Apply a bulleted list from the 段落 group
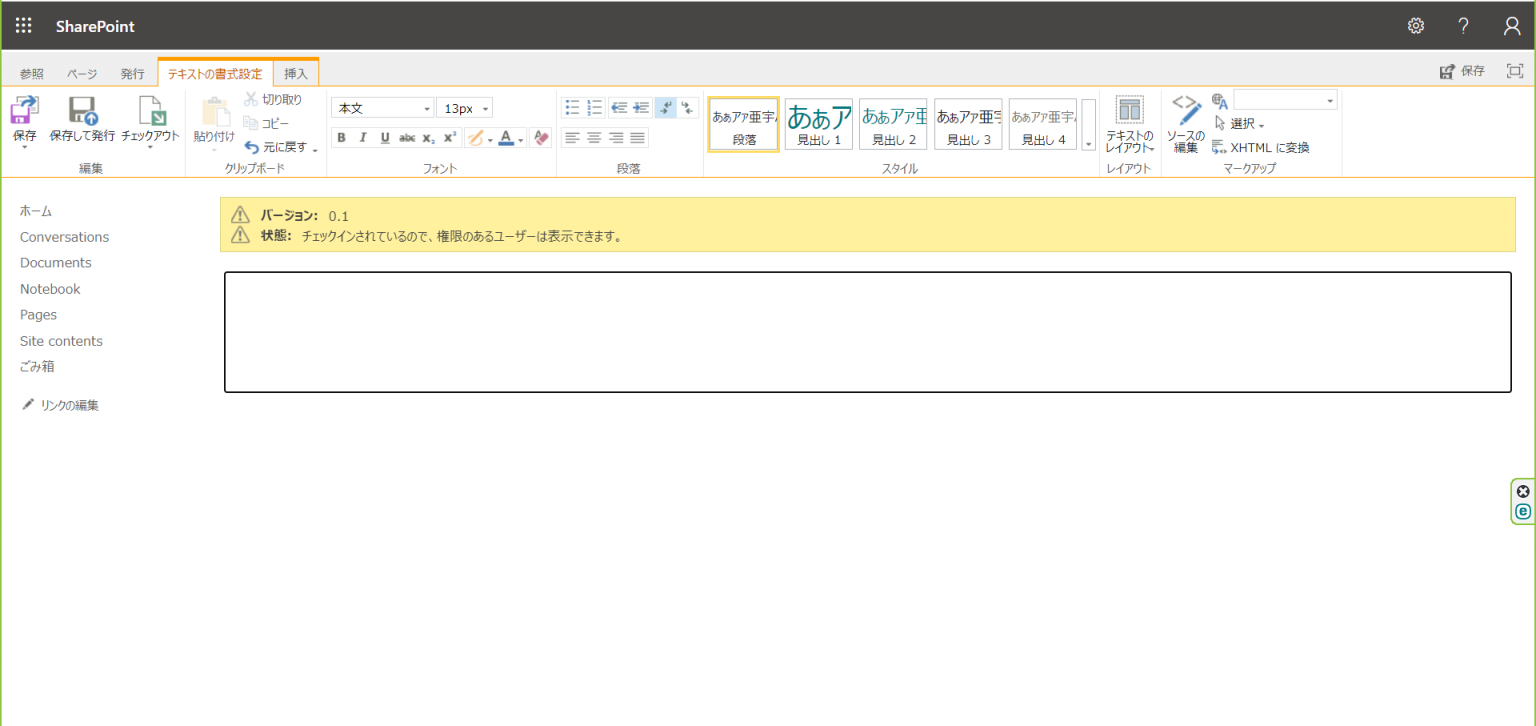The height and width of the screenshot is (726, 1536). [572, 109]
